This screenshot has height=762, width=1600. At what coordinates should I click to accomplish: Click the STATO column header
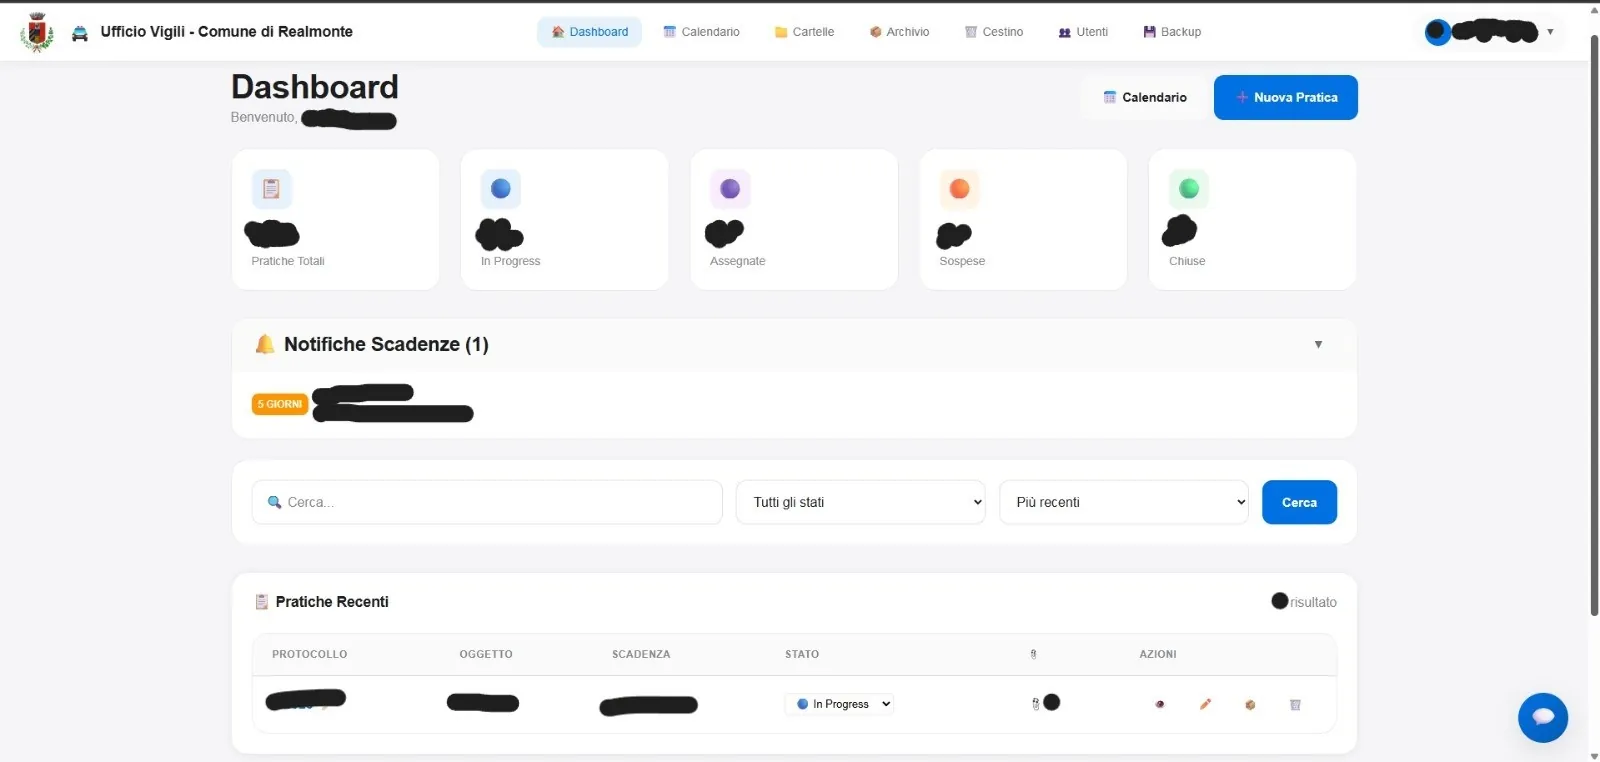tap(802, 654)
